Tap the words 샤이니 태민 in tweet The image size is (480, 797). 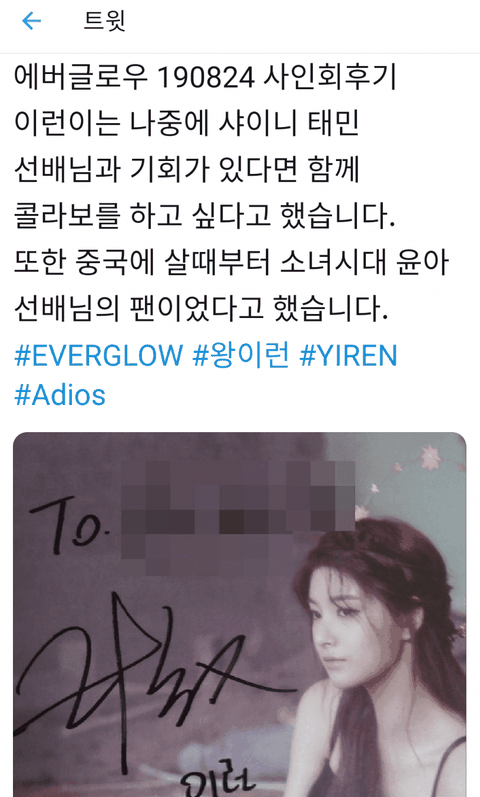click(288, 124)
